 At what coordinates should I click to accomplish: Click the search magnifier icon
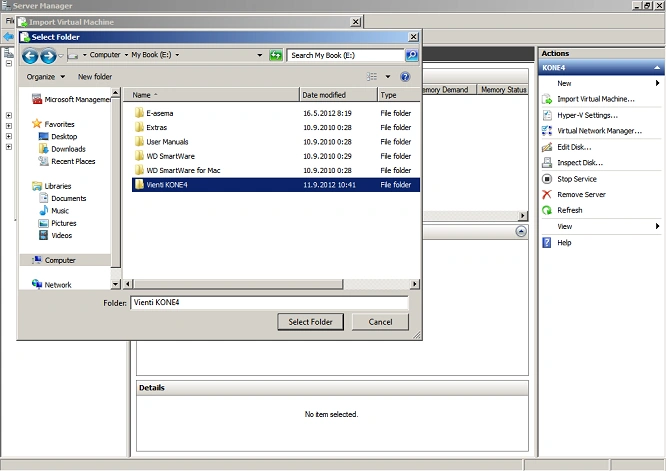click(412, 55)
